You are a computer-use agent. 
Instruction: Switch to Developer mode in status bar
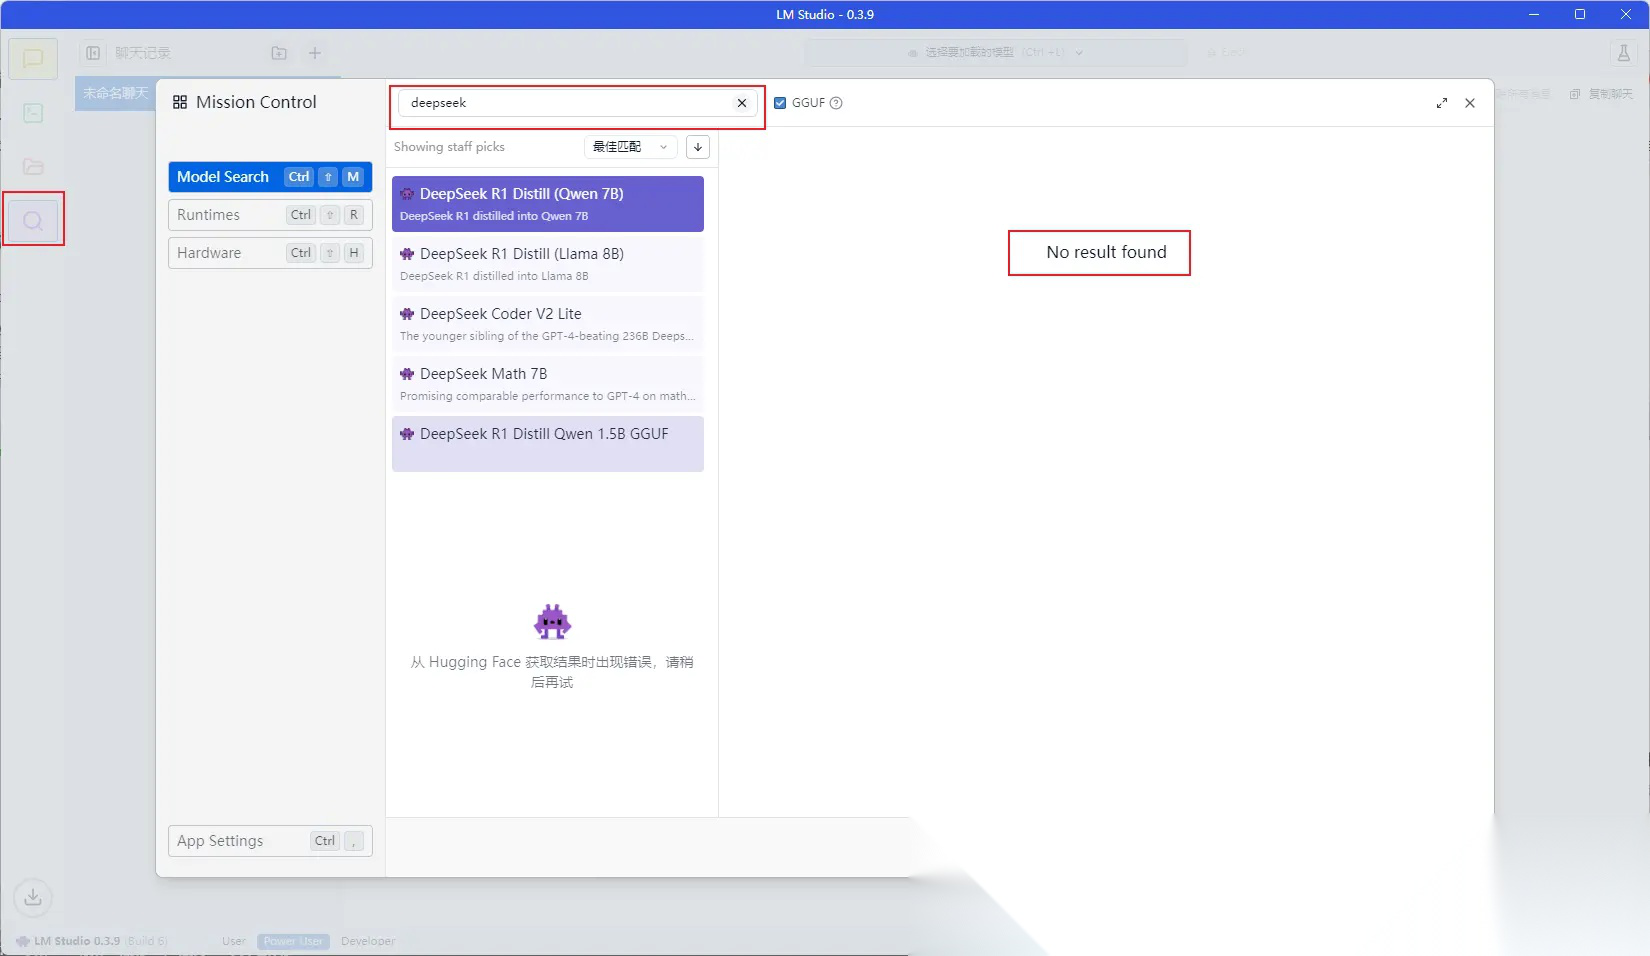coord(368,941)
